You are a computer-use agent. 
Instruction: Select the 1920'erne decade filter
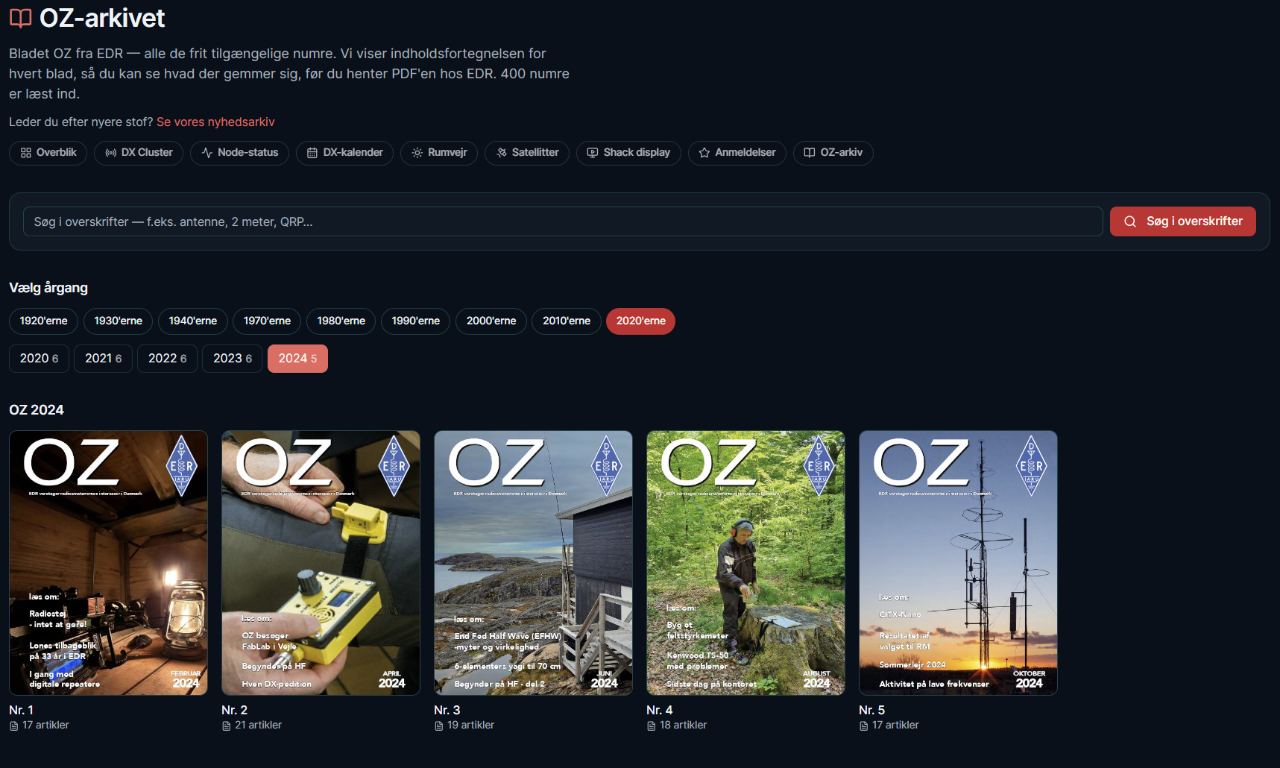[x=44, y=321]
